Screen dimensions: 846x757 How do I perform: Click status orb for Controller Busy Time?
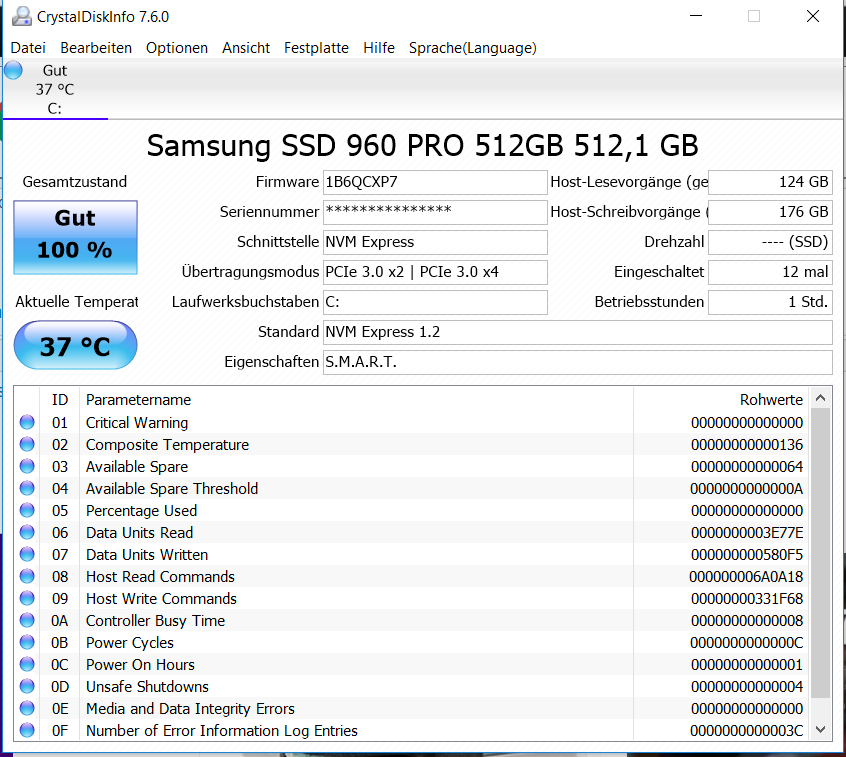pos(27,620)
